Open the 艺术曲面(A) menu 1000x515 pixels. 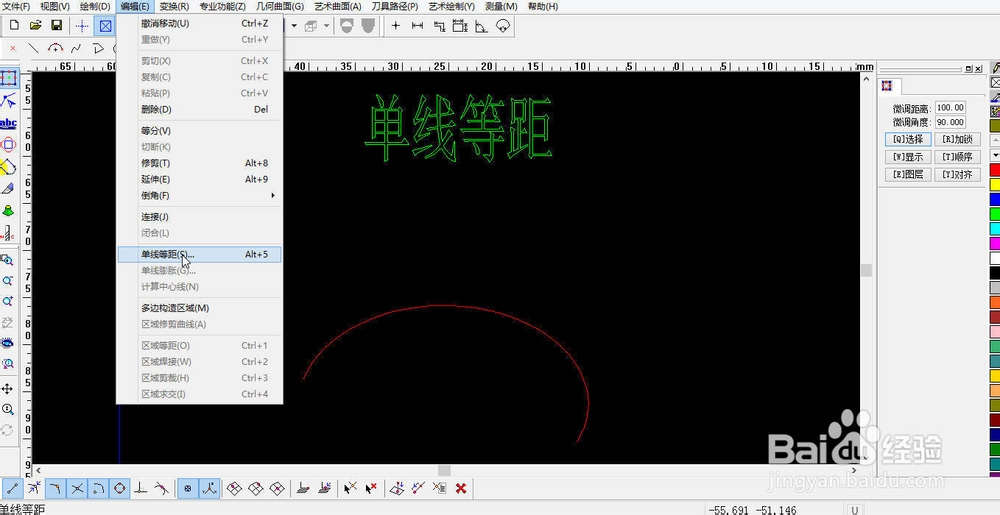tap(338, 6)
